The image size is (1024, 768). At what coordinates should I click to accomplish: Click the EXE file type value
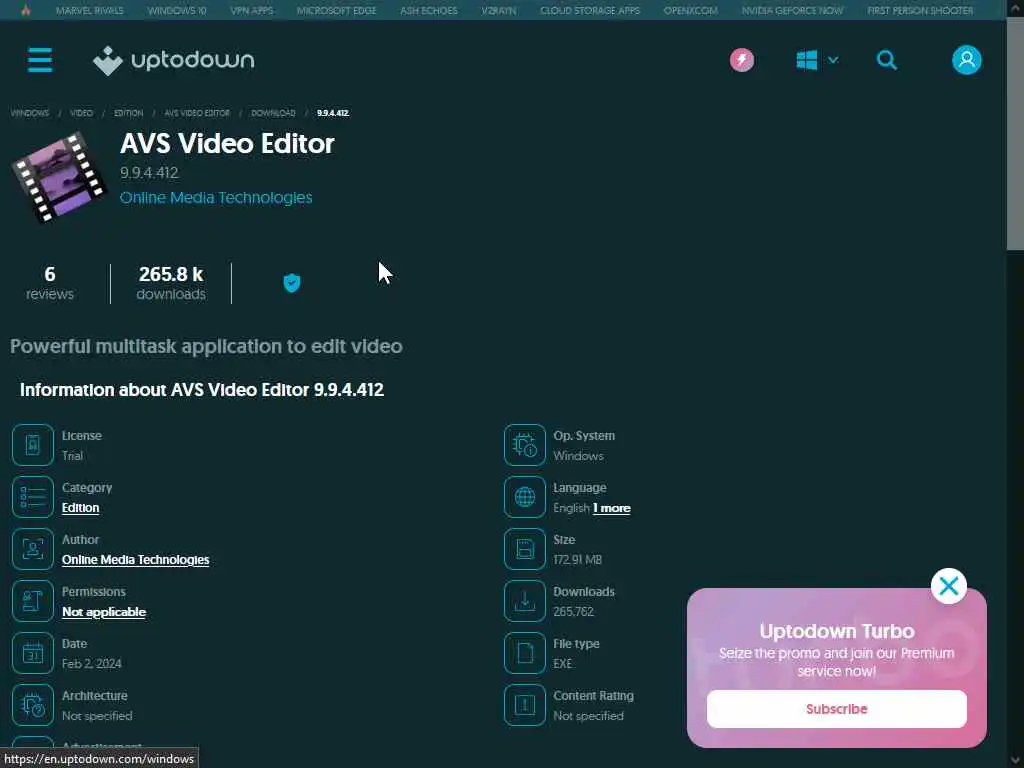click(x=563, y=664)
